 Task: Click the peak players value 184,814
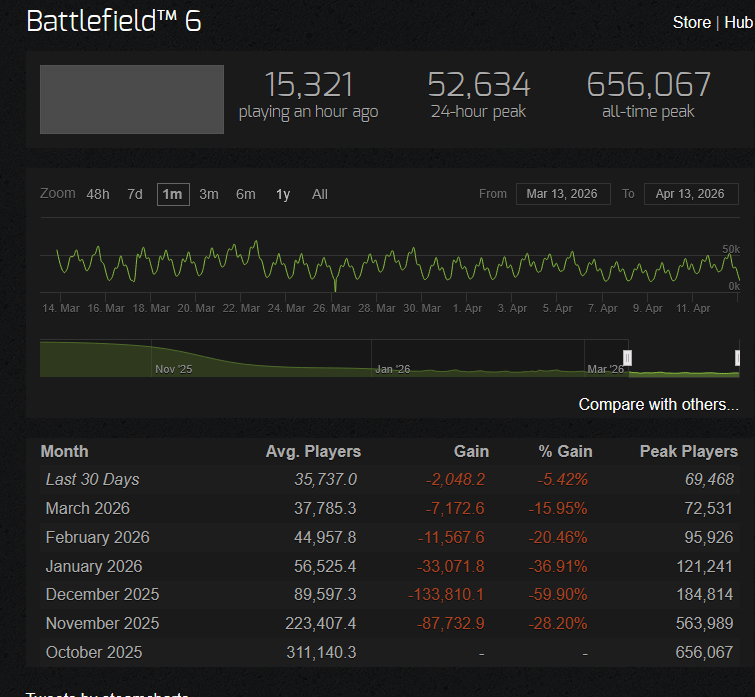point(705,594)
